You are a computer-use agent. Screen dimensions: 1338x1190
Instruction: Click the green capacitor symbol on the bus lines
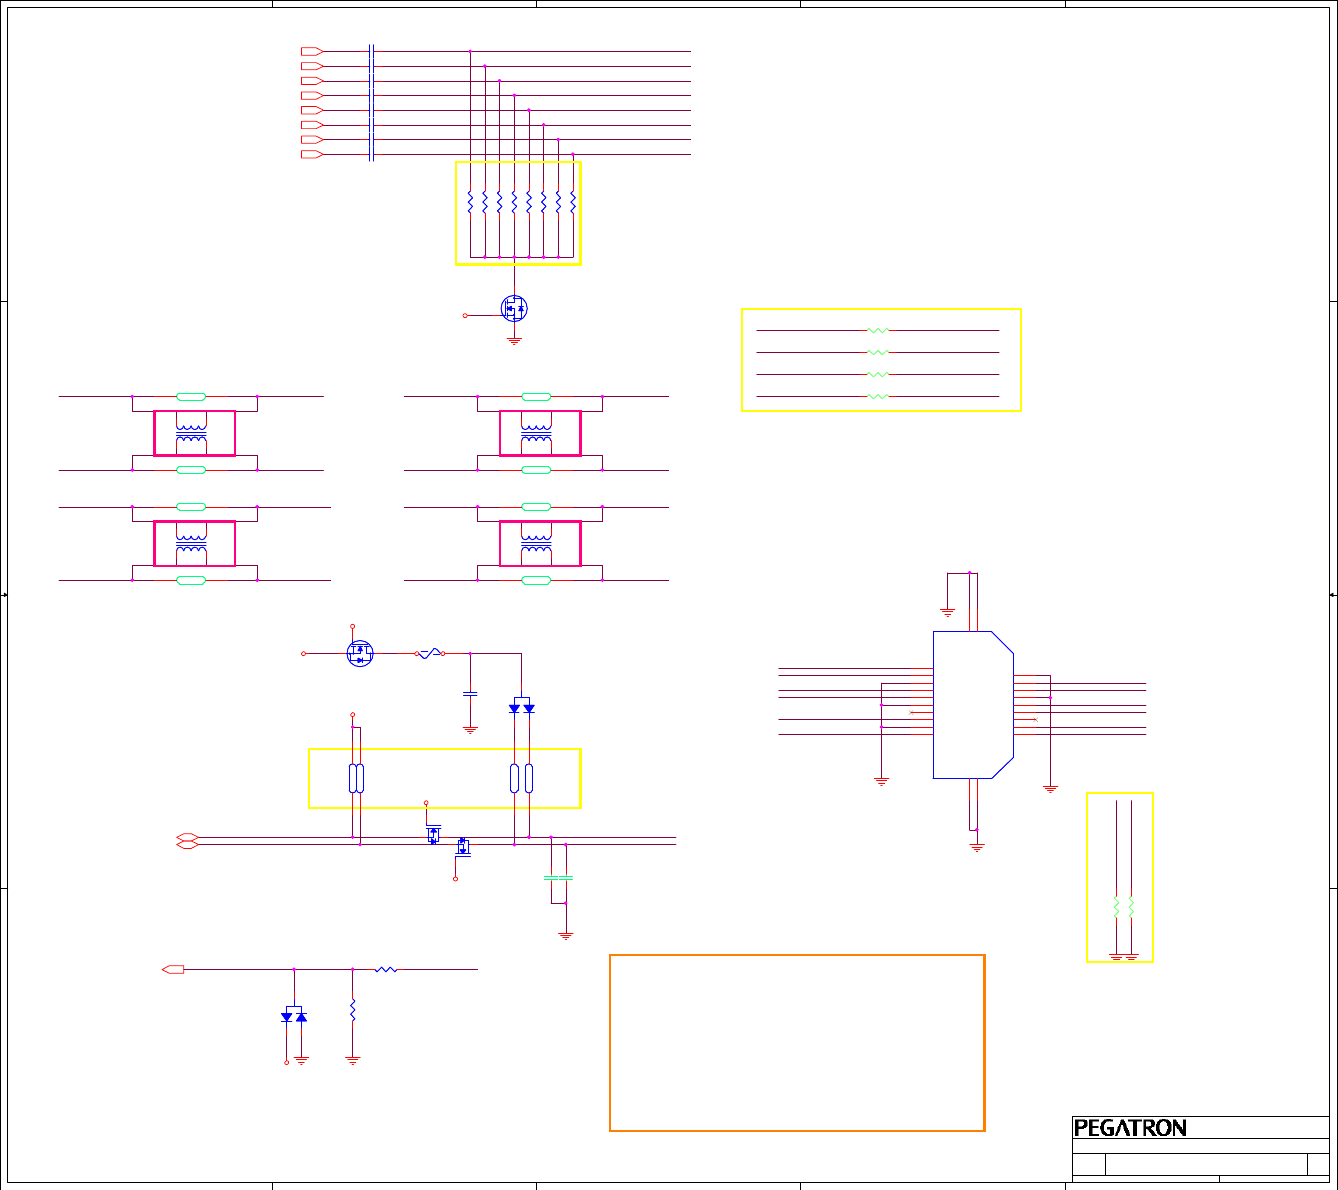tap(558, 877)
